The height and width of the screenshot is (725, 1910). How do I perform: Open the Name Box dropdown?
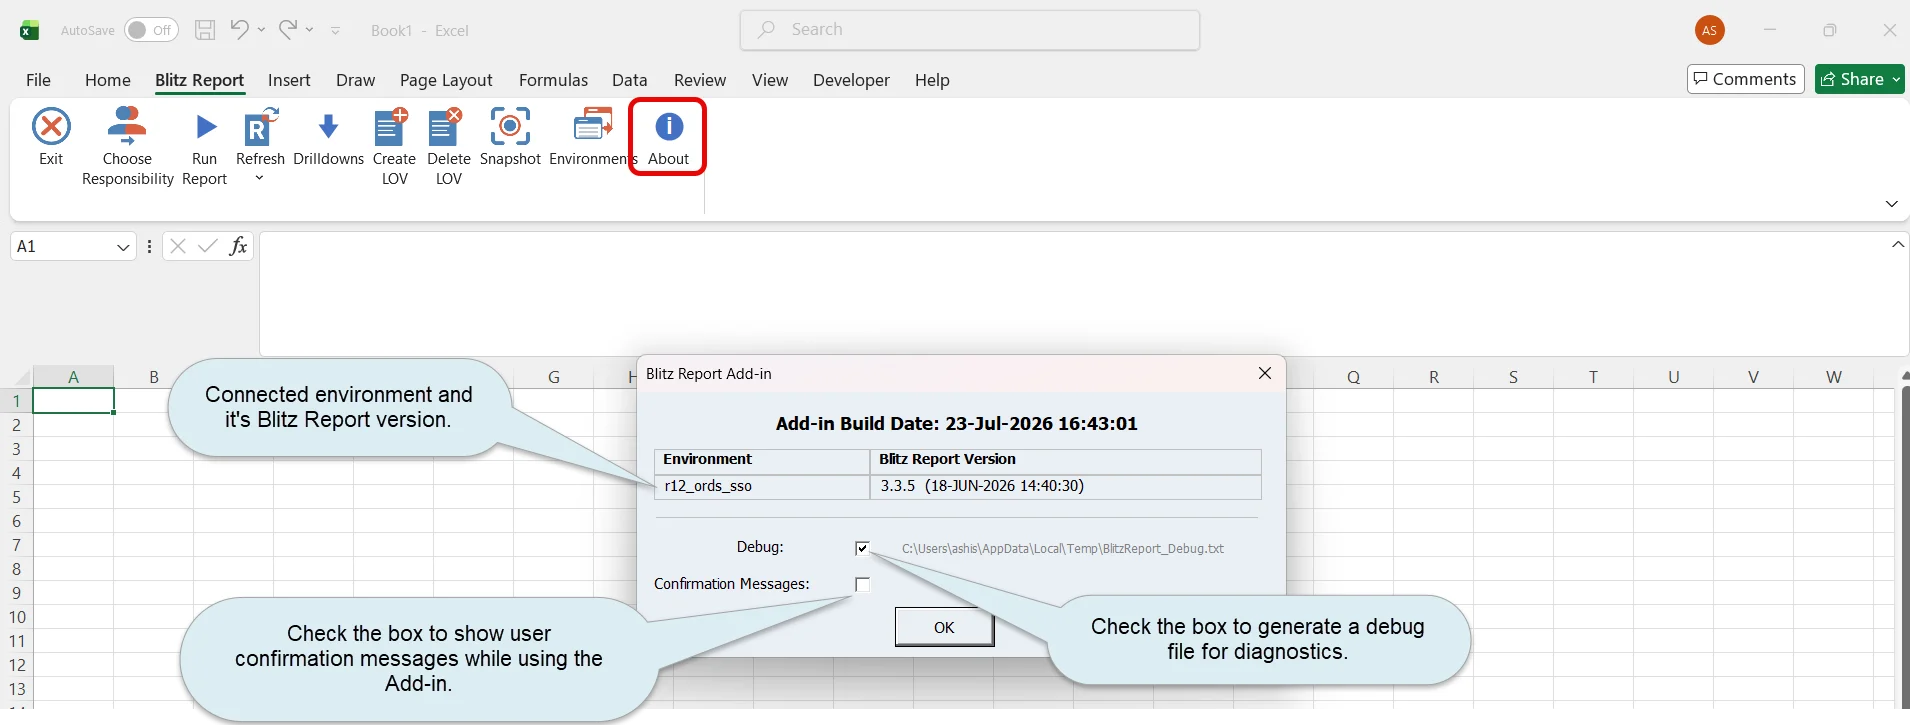point(123,247)
